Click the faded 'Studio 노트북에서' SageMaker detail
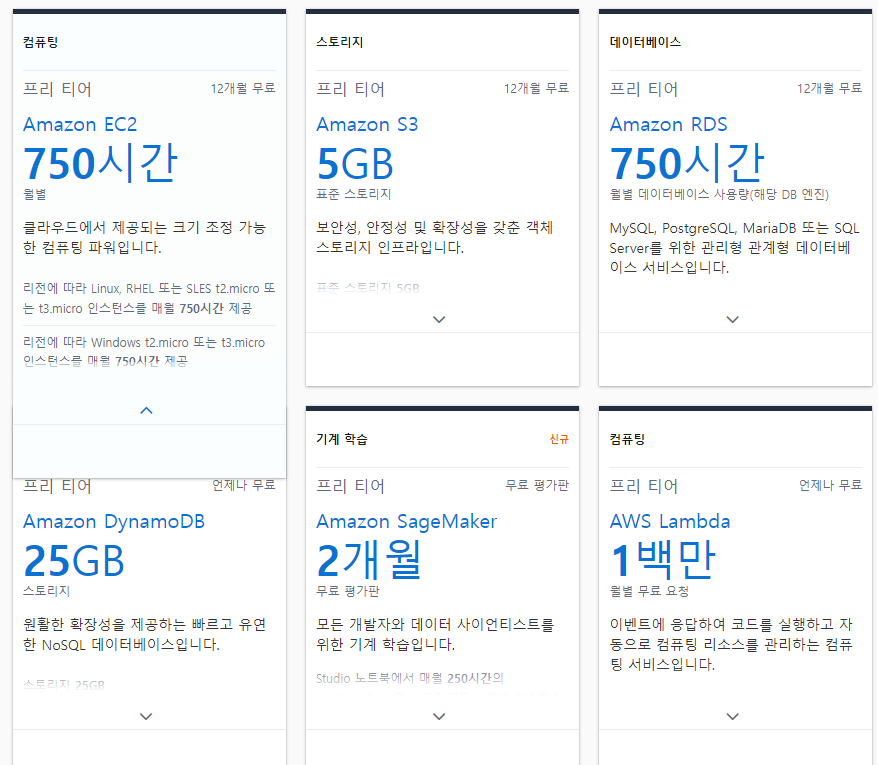Image resolution: width=878 pixels, height=765 pixels. point(410,679)
